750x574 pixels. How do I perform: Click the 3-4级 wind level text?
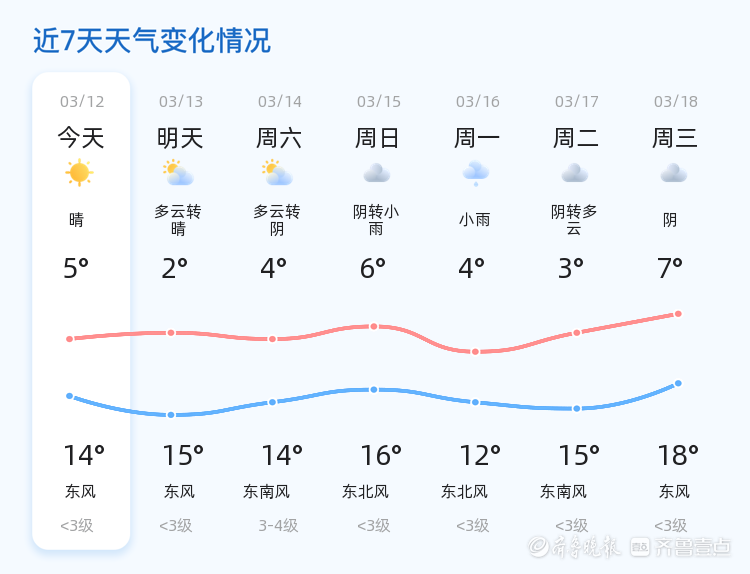[x=278, y=526]
